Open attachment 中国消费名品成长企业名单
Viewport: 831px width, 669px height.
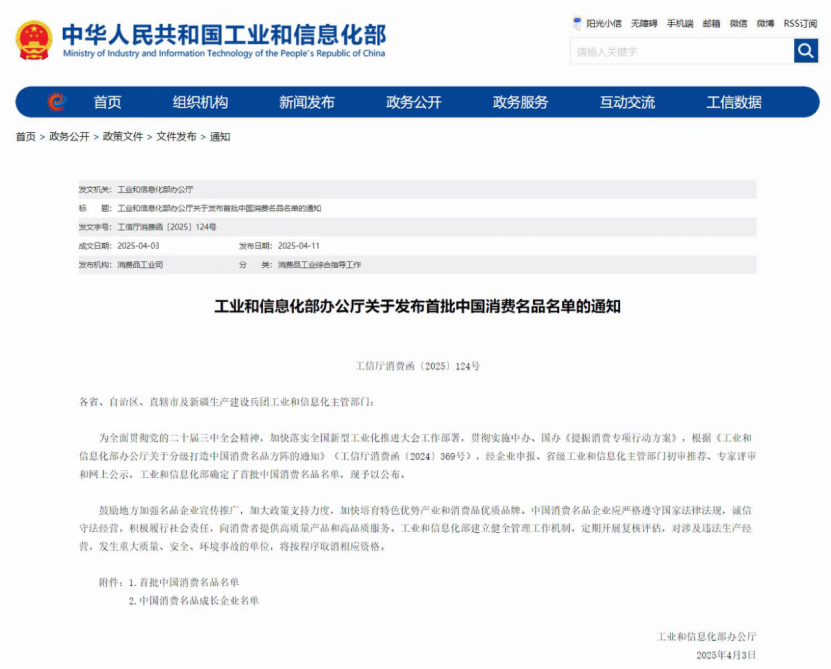(199, 601)
